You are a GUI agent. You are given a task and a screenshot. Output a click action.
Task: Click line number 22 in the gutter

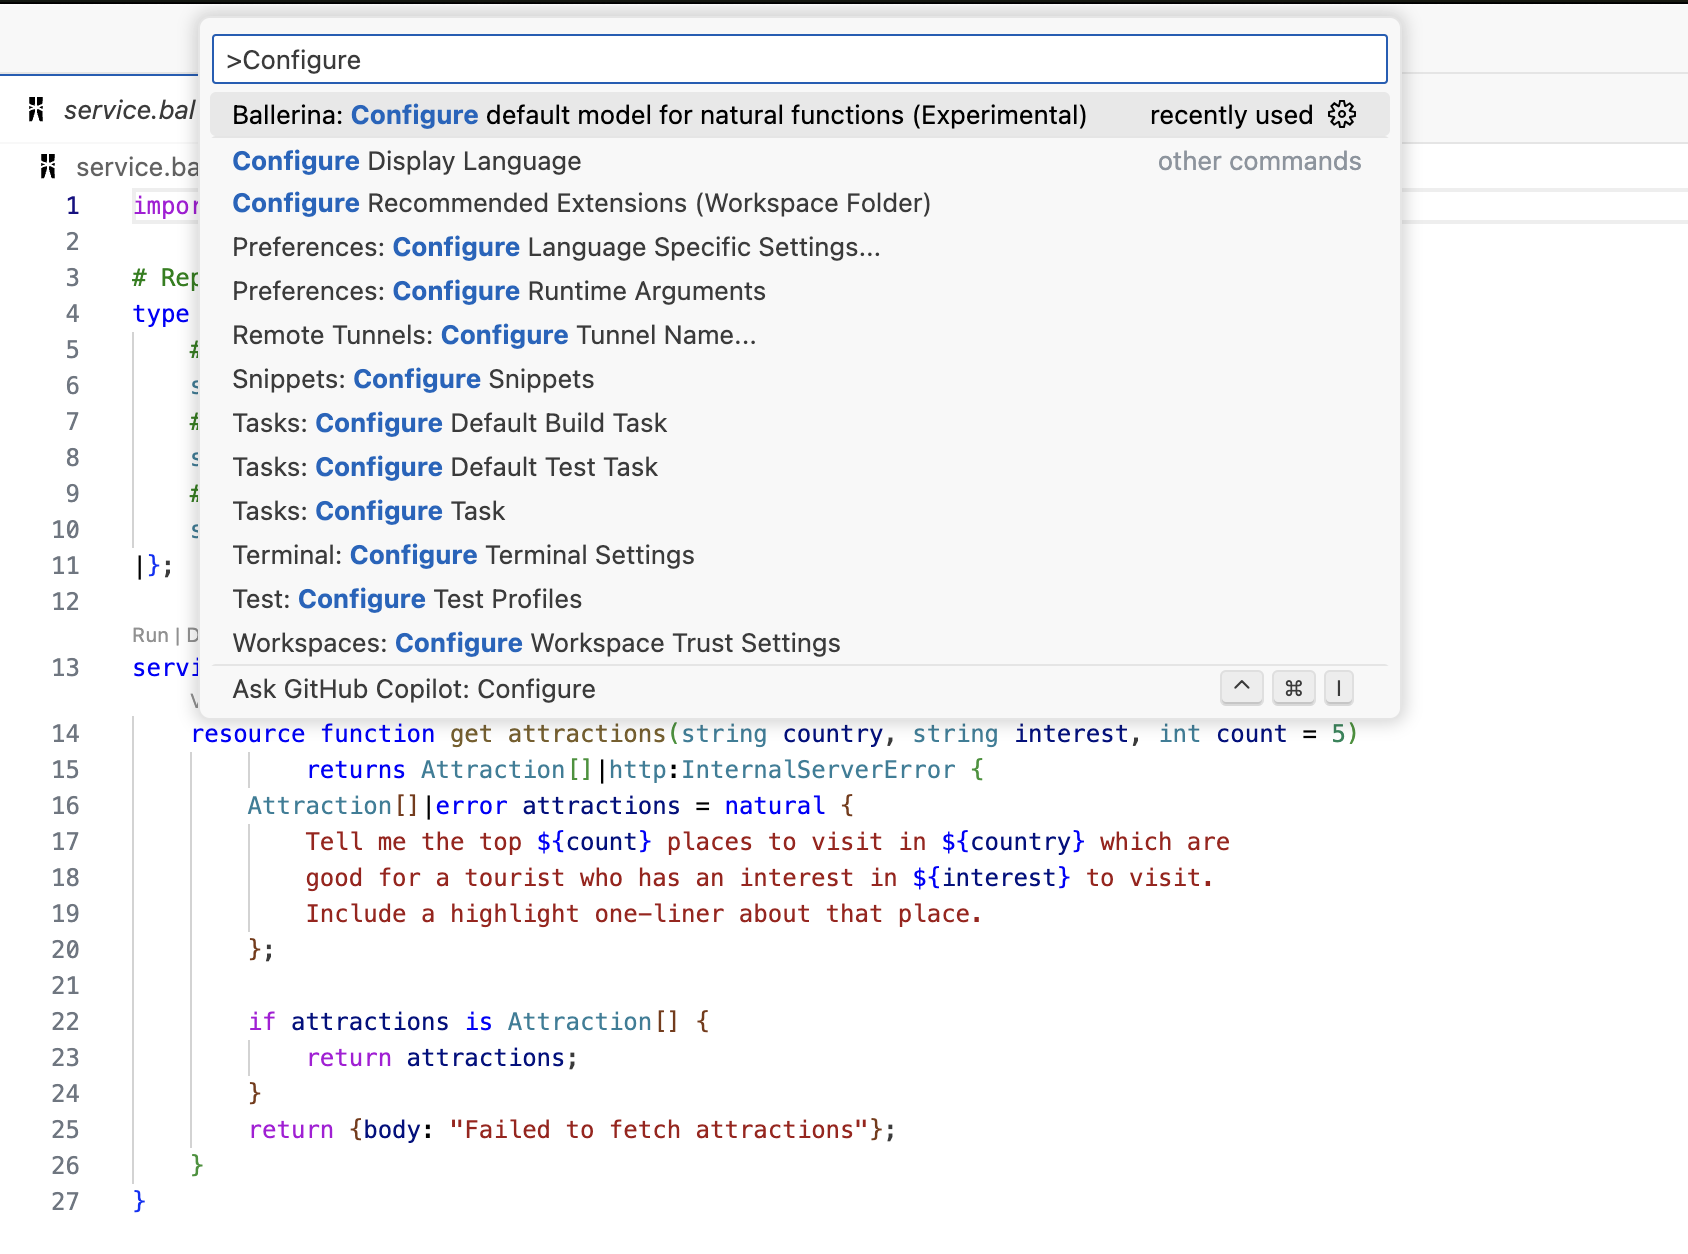tap(65, 1022)
